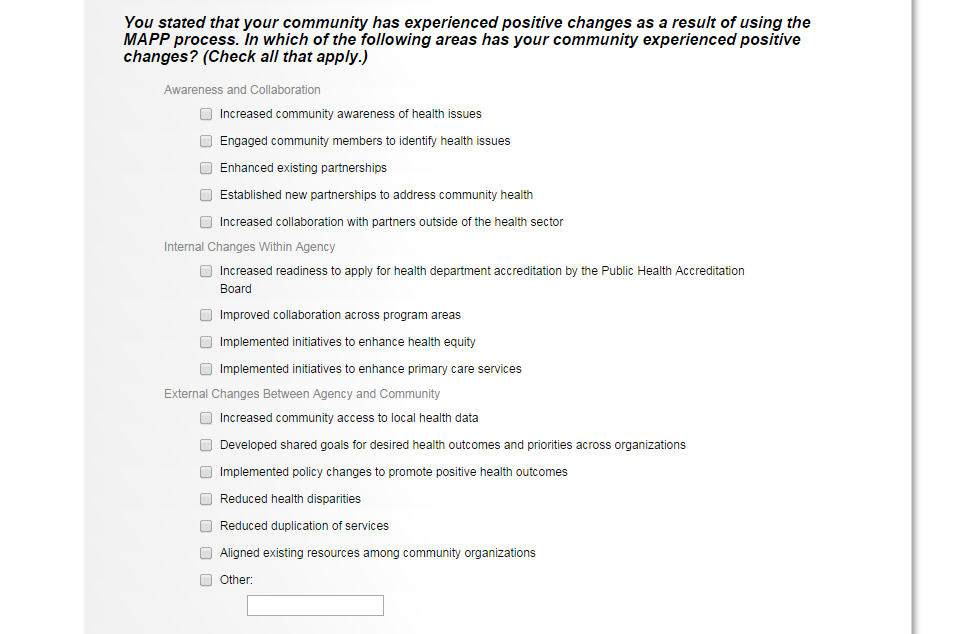
Task: Check the 'Other:' option checkbox
Action: [206, 580]
